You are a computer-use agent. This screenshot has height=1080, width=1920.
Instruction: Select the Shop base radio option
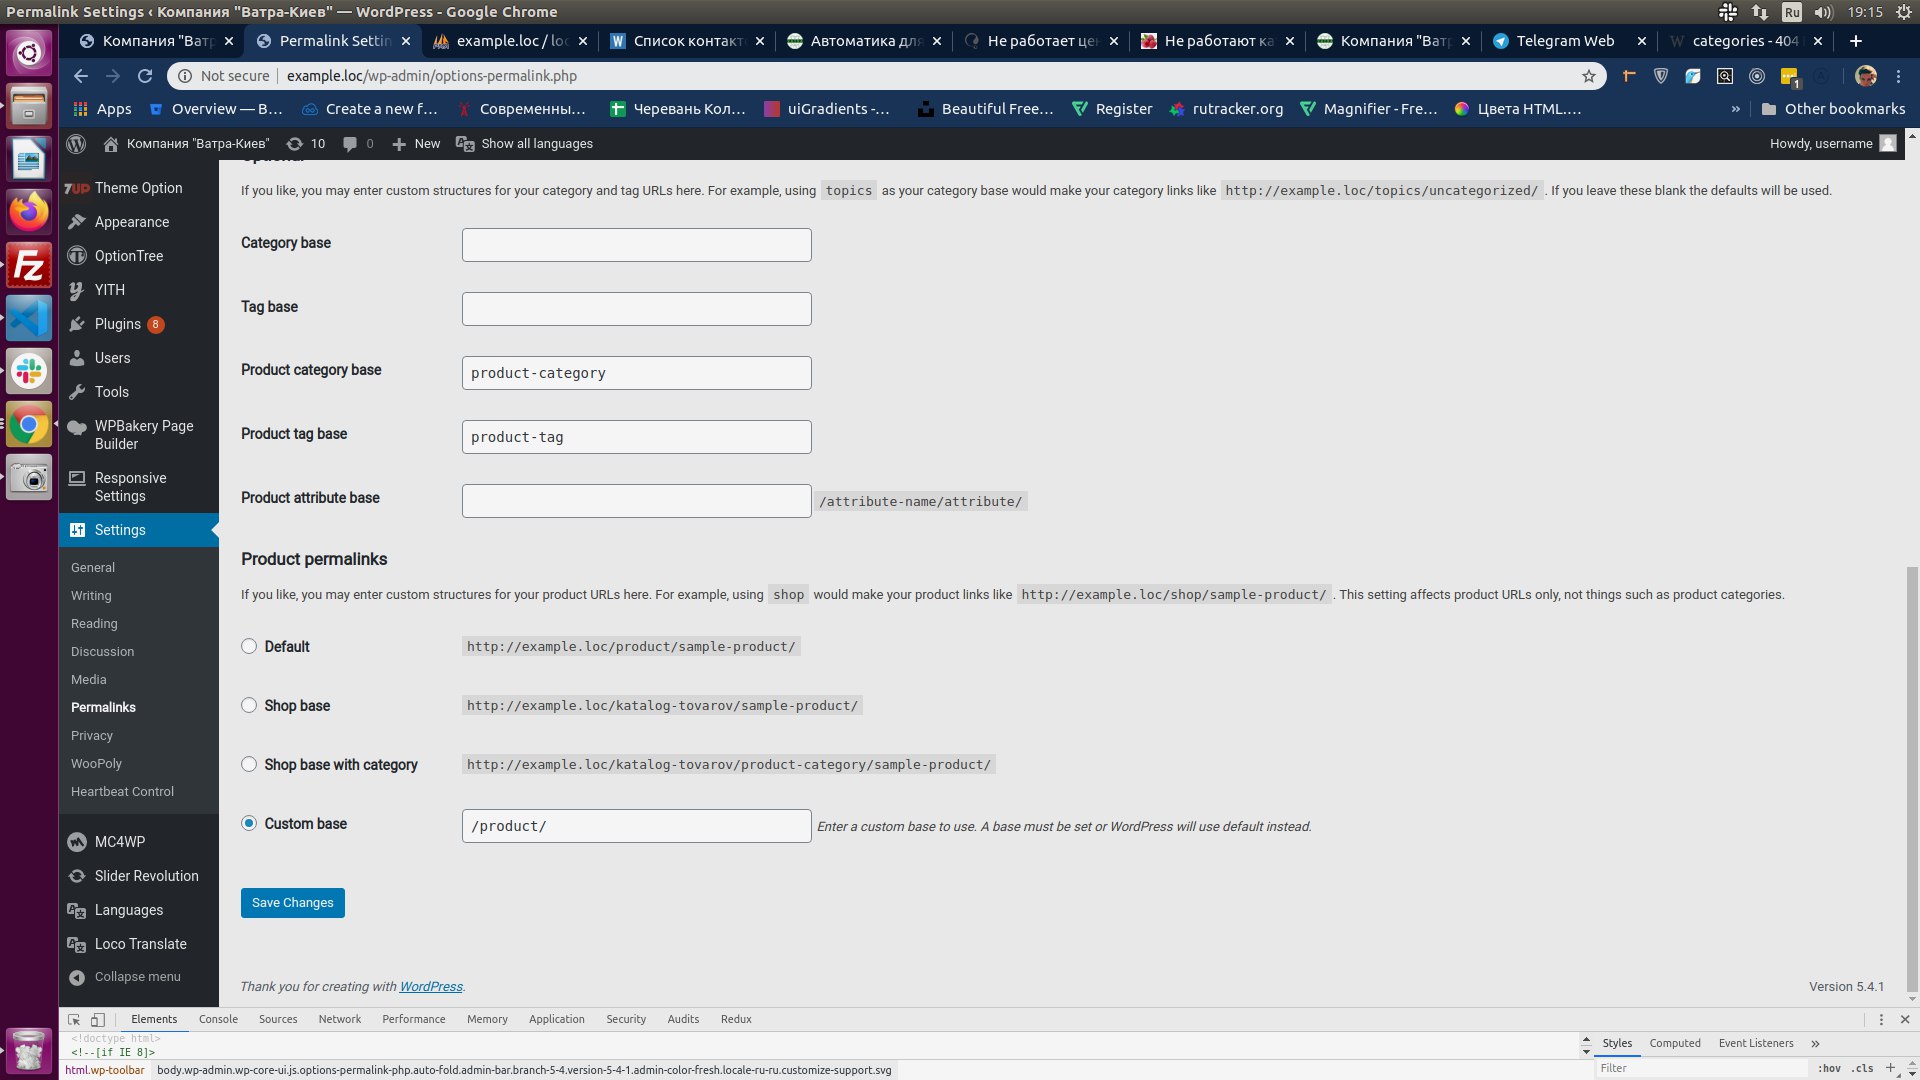tap(249, 705)
